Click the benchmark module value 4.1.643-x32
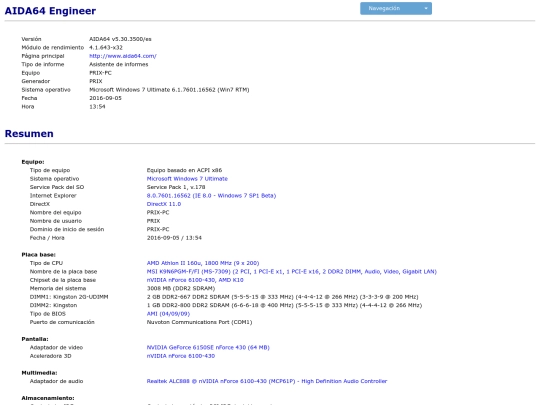Viewport: 540px width, 405px height. 106,48
